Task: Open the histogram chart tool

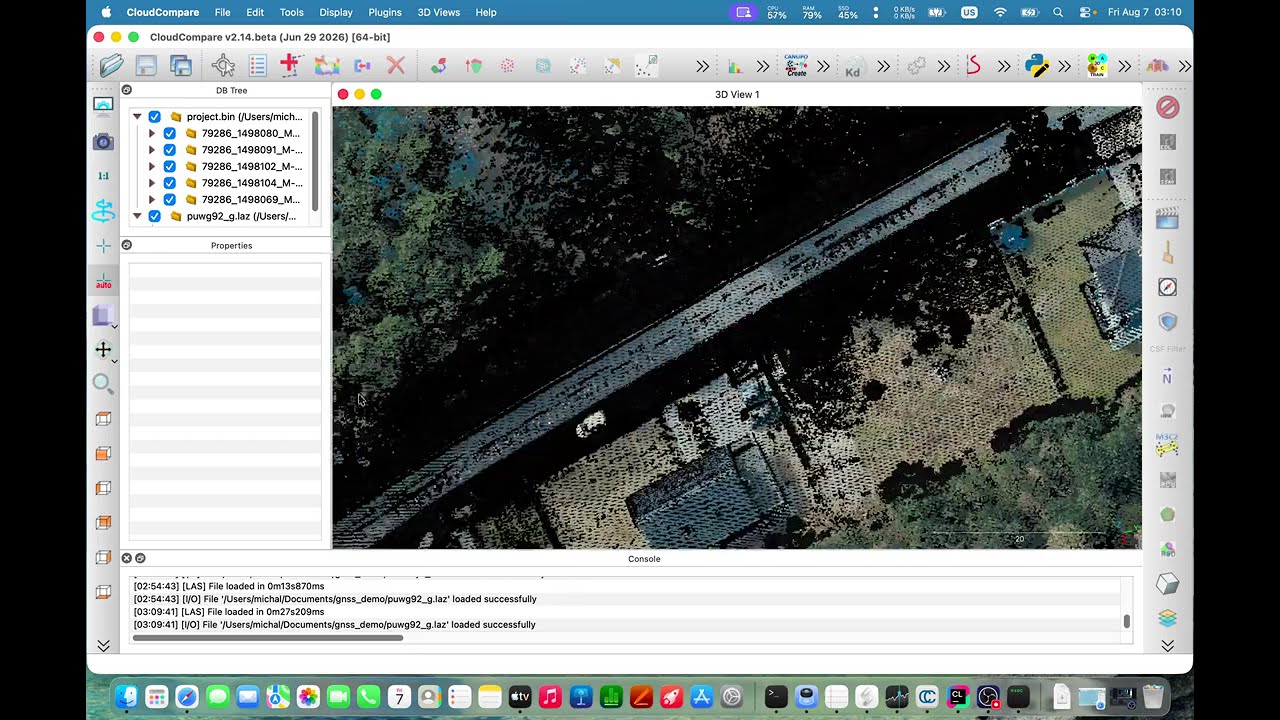Action: pyautogui.click(x=735, y=66)
